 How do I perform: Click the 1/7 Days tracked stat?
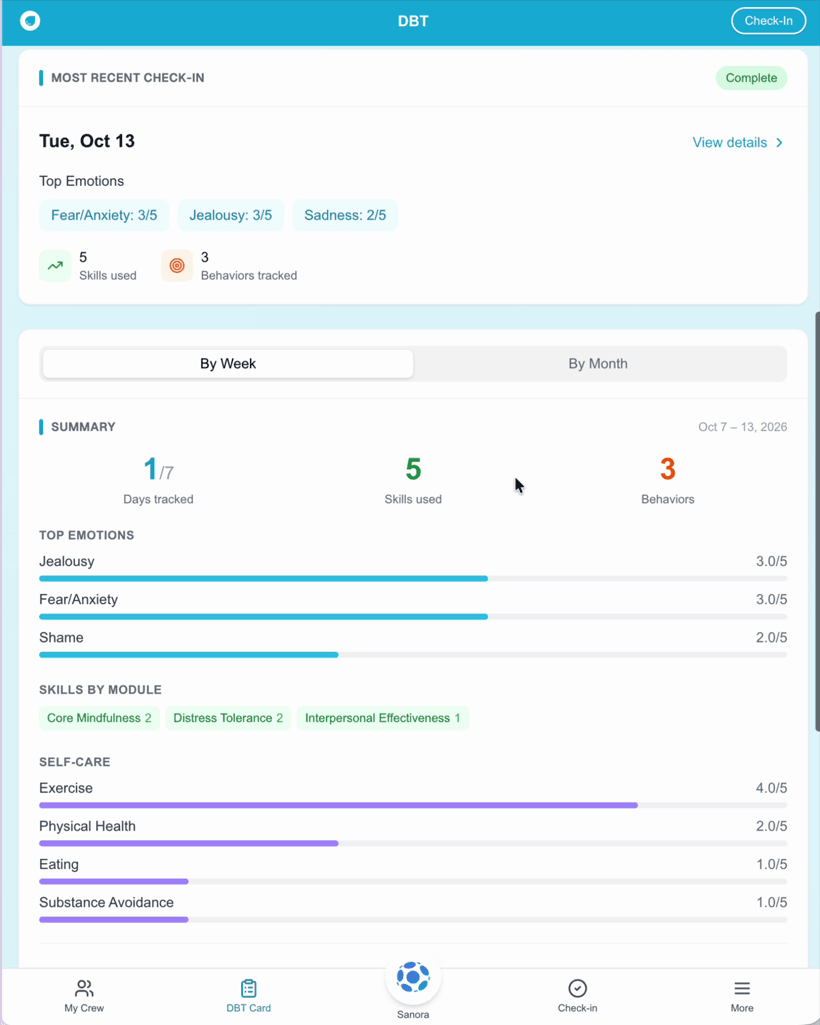[x=158, y=481]
